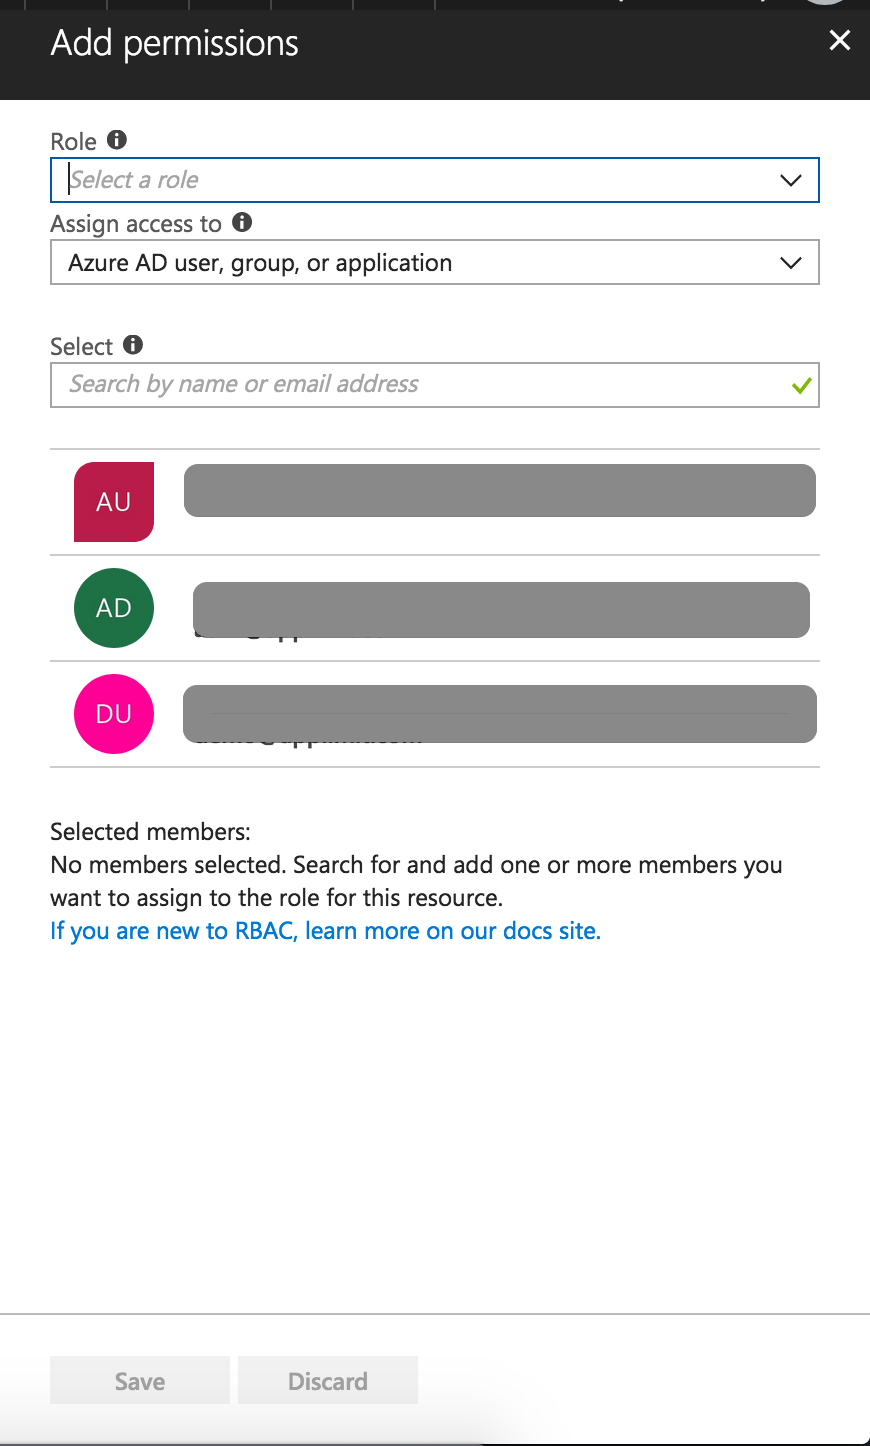Open the Select a role dropdown
Viewport: 870px width, 1446px height.
(435, 180)
